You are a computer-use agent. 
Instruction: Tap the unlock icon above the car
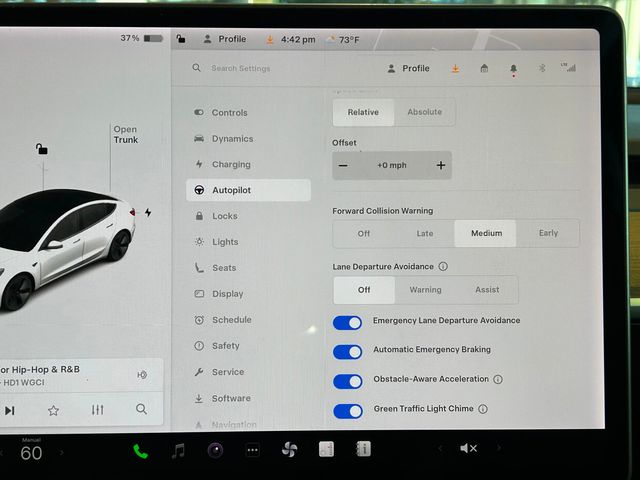tap(41, 149)
